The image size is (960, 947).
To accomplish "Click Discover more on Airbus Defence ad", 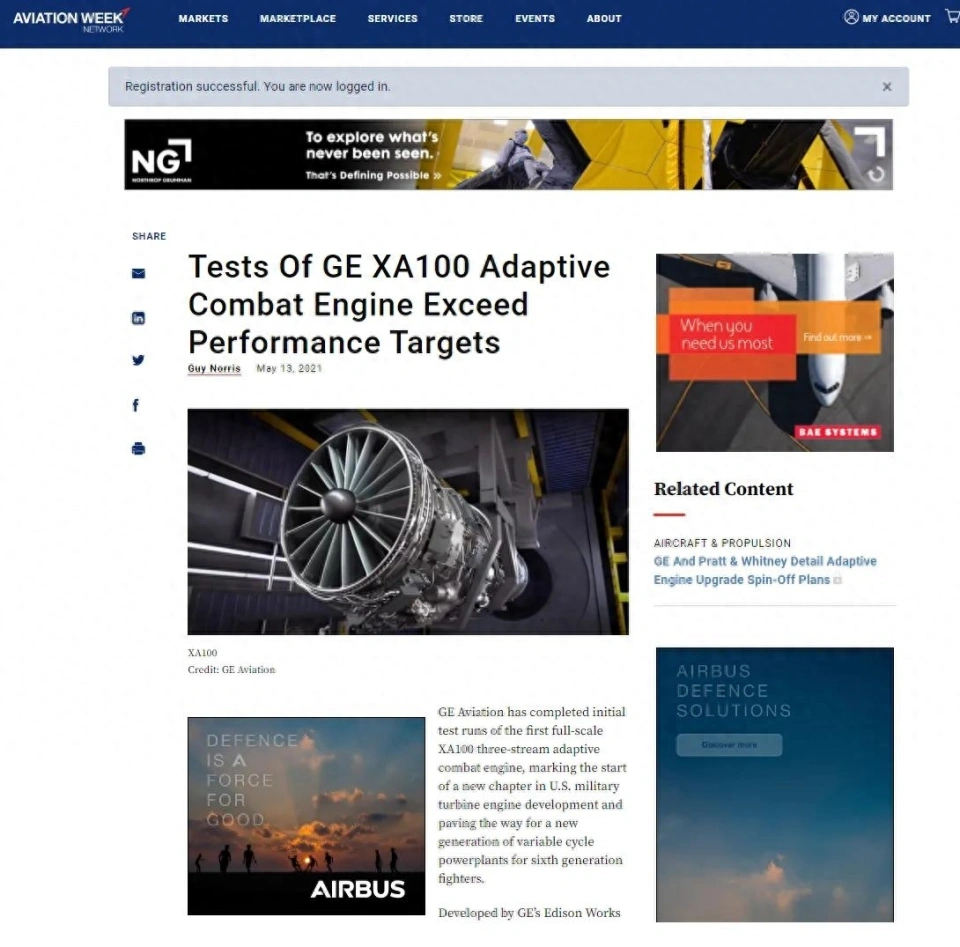I will pos(729,745).
